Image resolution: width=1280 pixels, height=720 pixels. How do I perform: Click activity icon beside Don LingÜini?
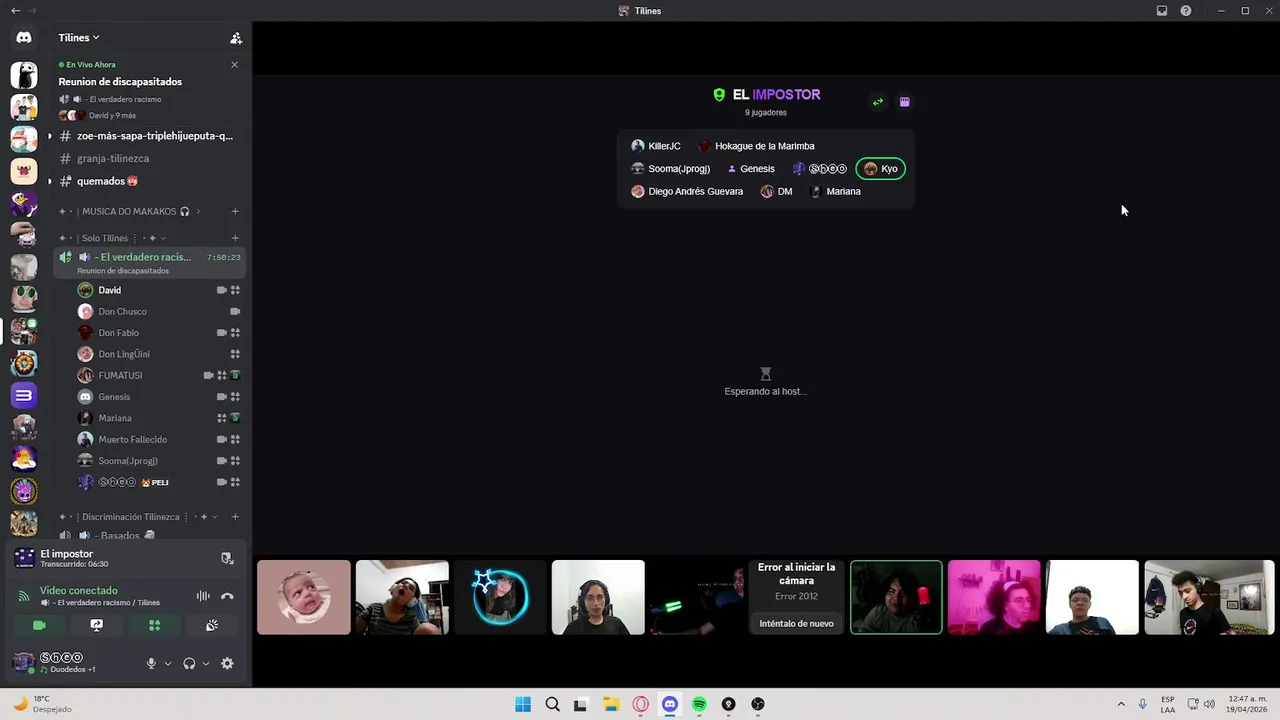point(235,354)
